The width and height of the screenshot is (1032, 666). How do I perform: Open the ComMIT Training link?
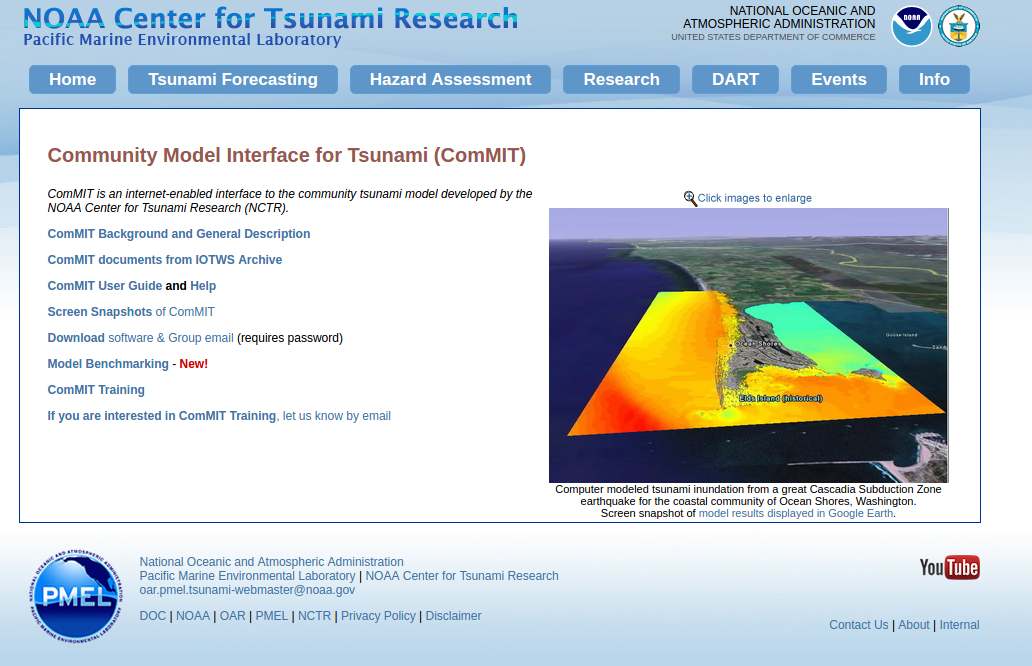click(x=96, y=390)
